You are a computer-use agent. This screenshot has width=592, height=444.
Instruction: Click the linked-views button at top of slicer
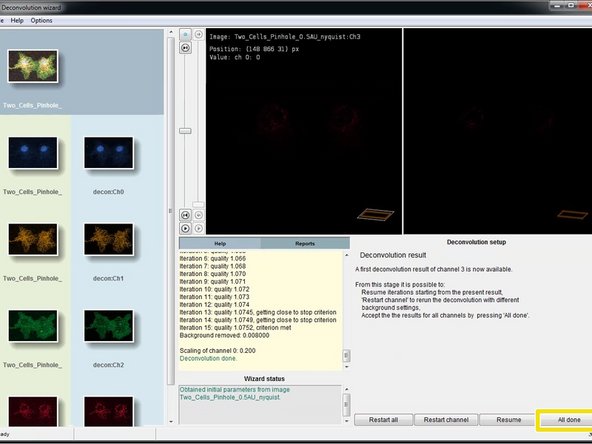tap(185, 34)
